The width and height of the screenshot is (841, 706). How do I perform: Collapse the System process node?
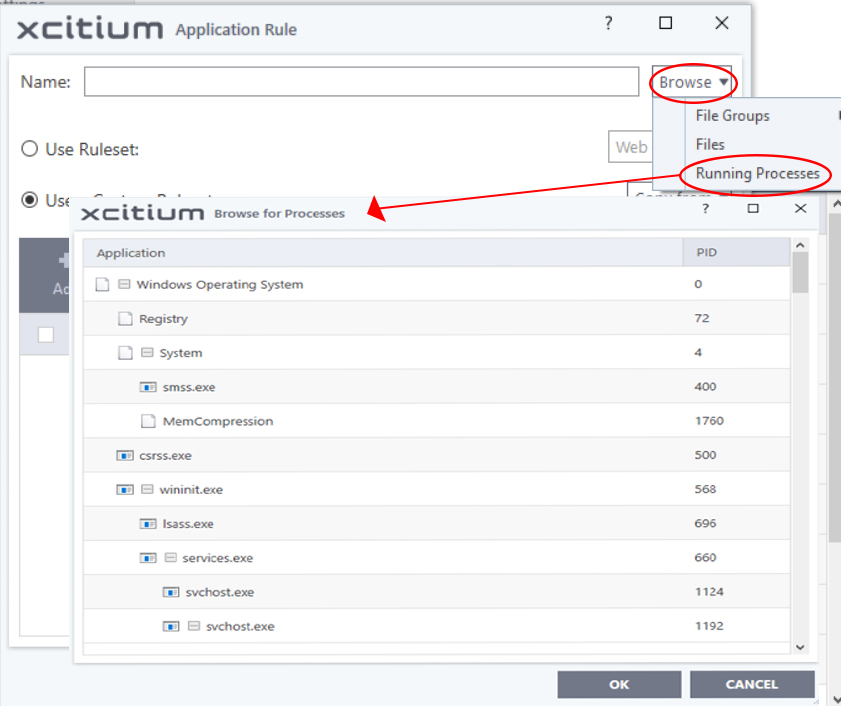pyautogui.click(x=147, y=352)
